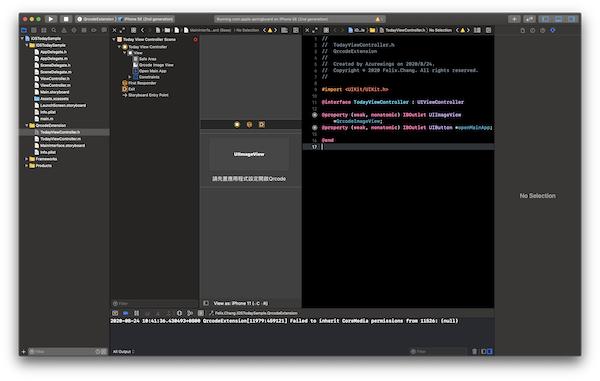This screenshot has width=600, height=381.
Task: Toggle the bottom Debug area panel
Action: 559,19
